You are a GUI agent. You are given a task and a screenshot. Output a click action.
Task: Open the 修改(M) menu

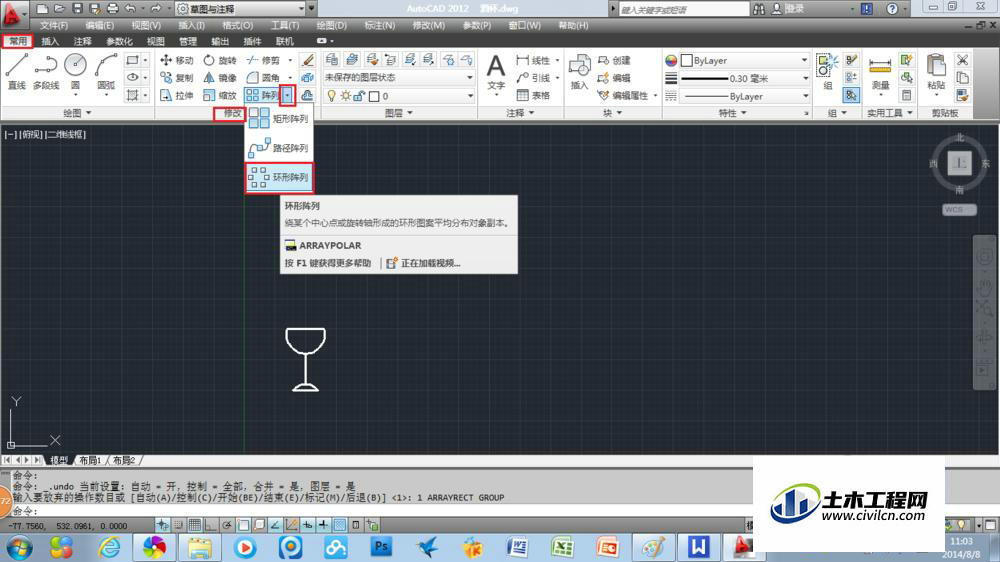[x=429, y=26]
